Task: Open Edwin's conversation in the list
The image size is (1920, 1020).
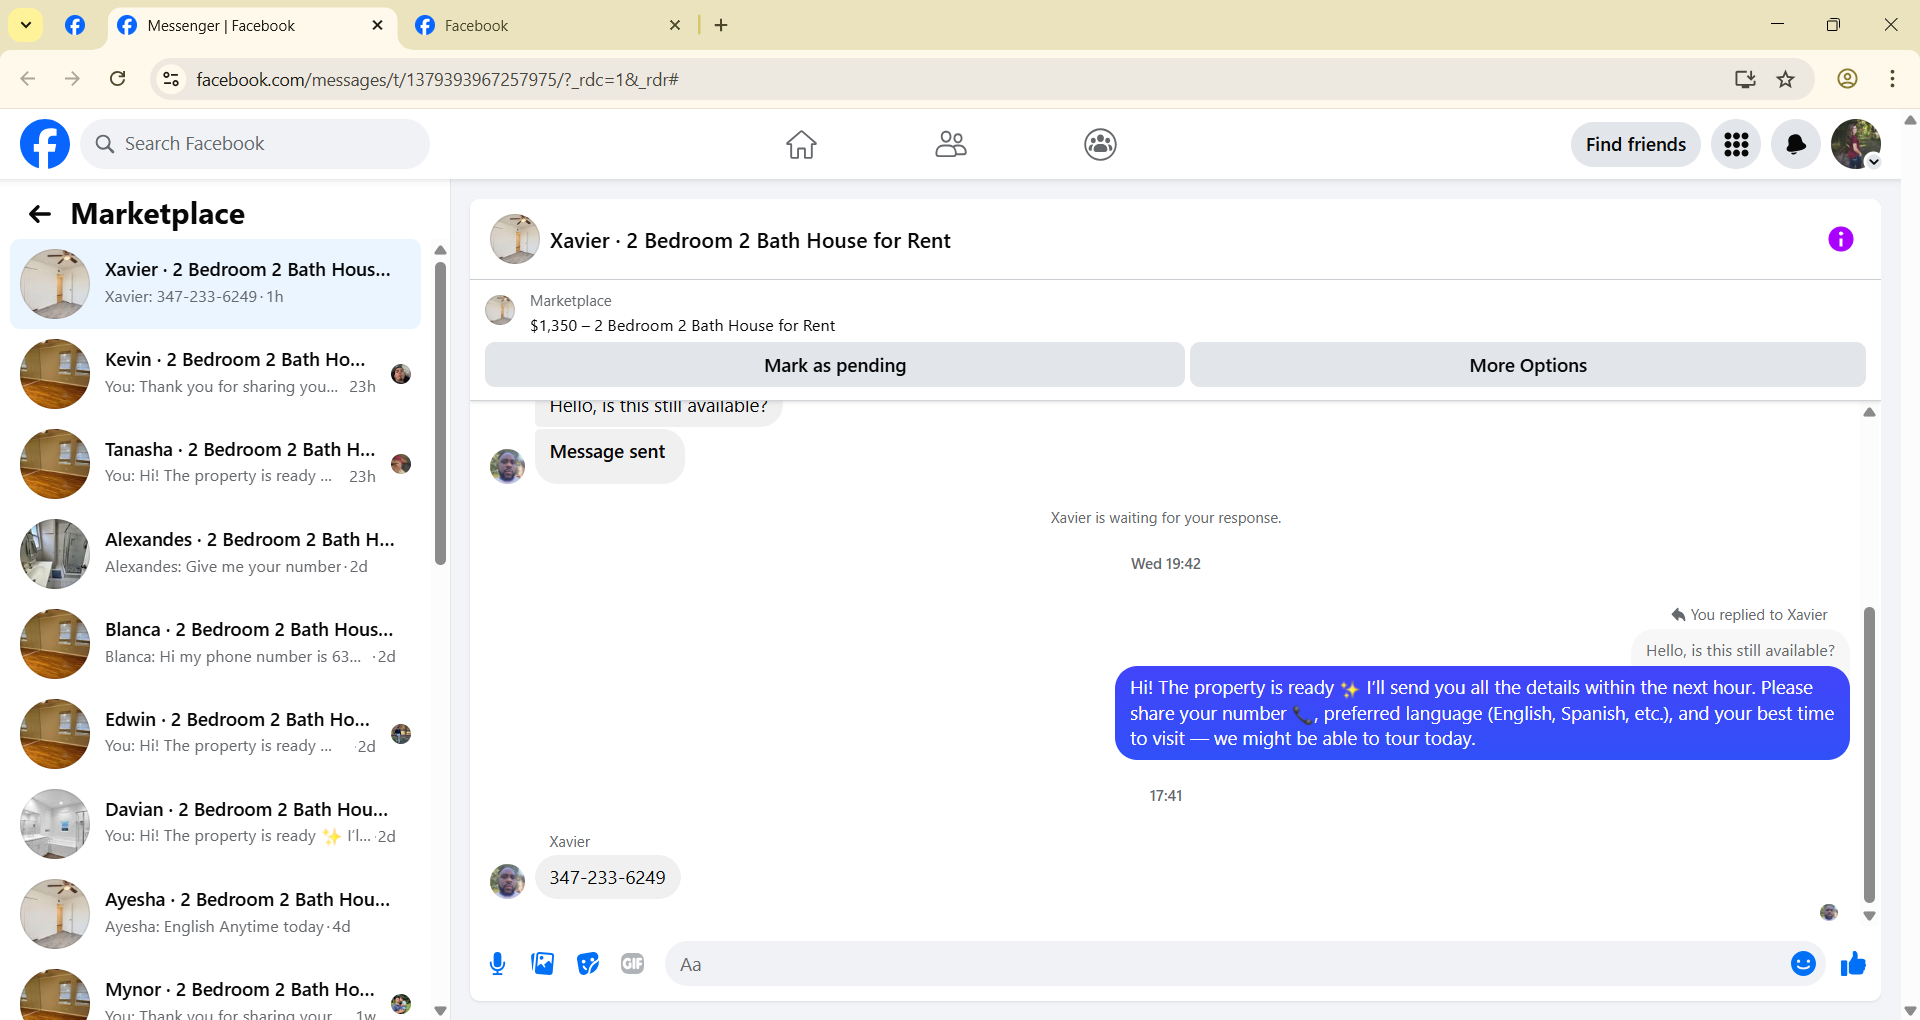Action: 215,734
